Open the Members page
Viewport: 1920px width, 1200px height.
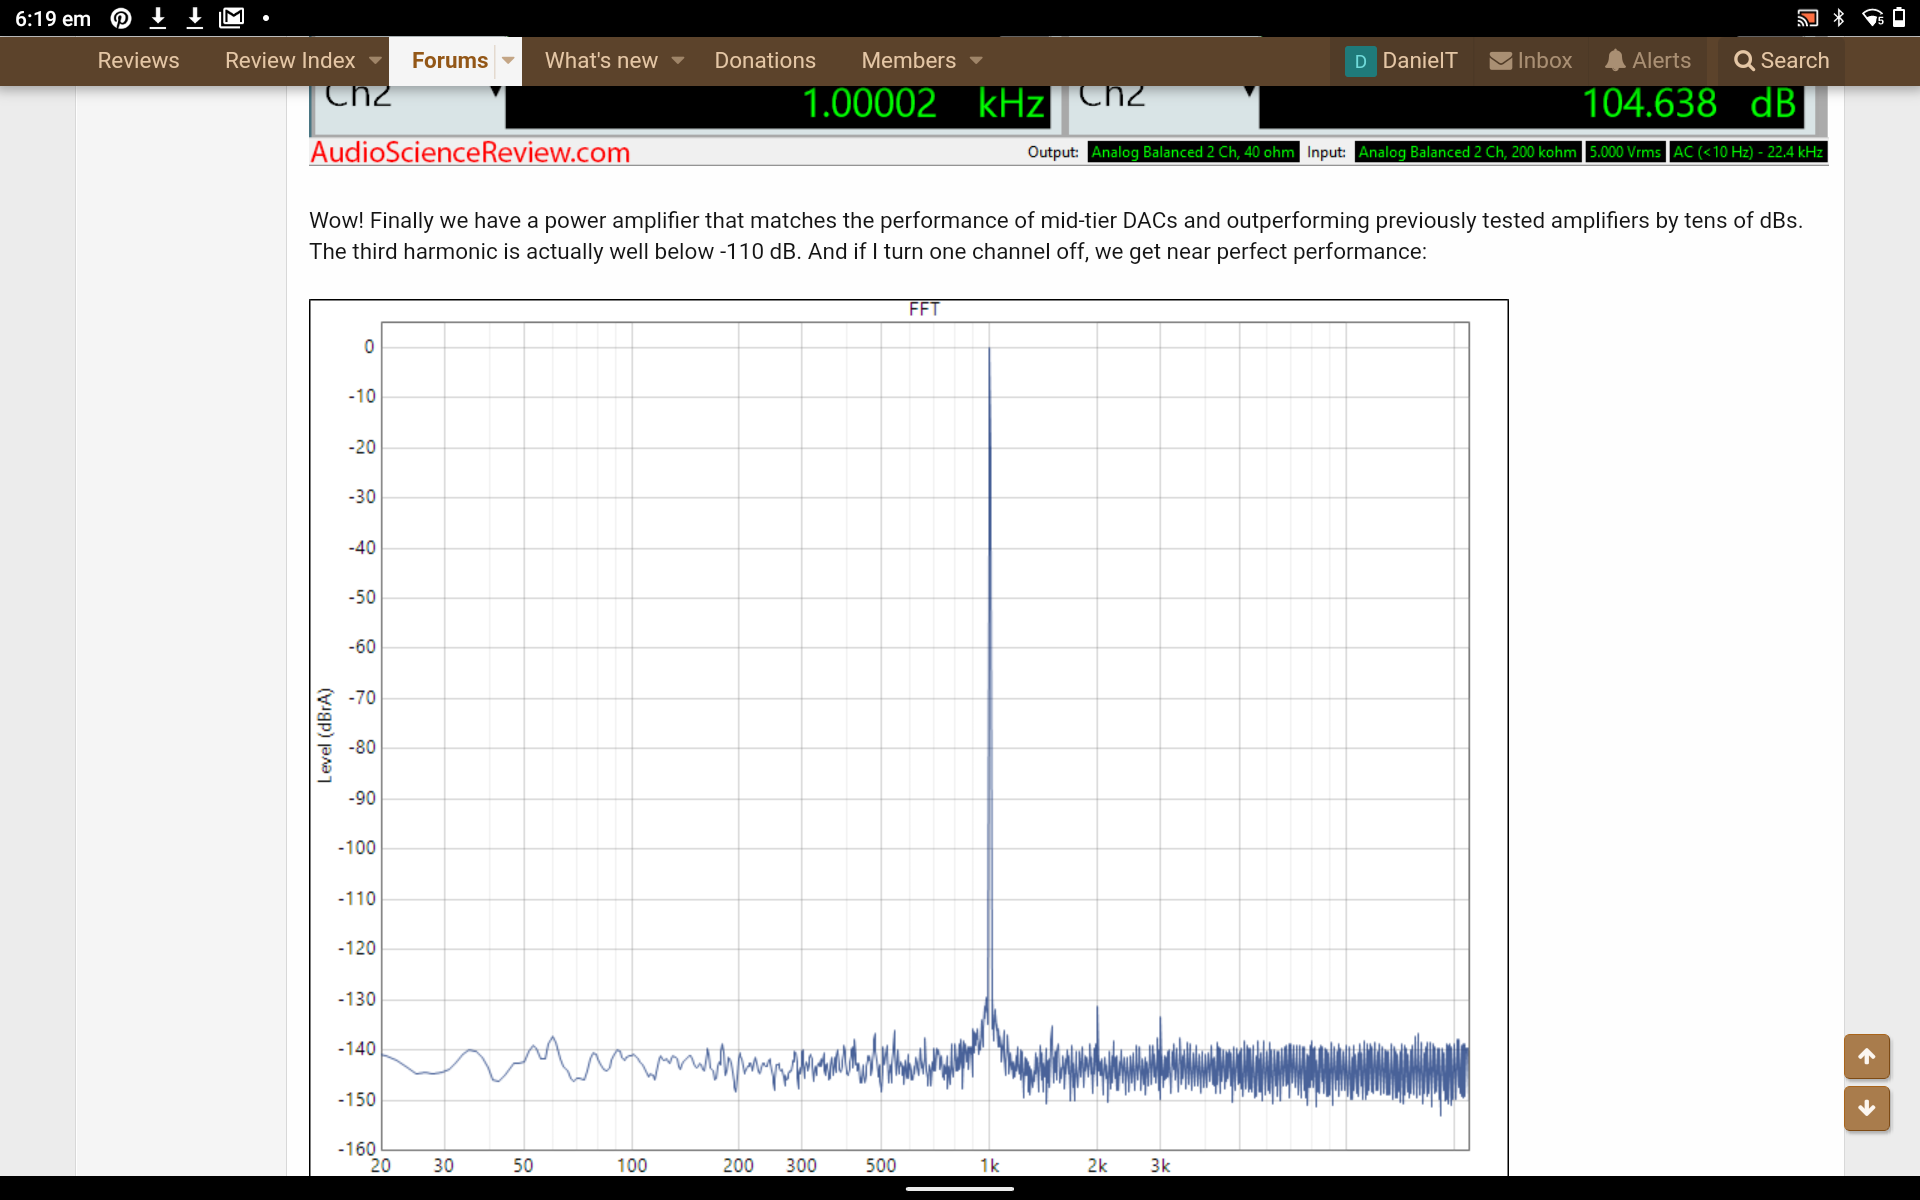(x=908, y=61)
